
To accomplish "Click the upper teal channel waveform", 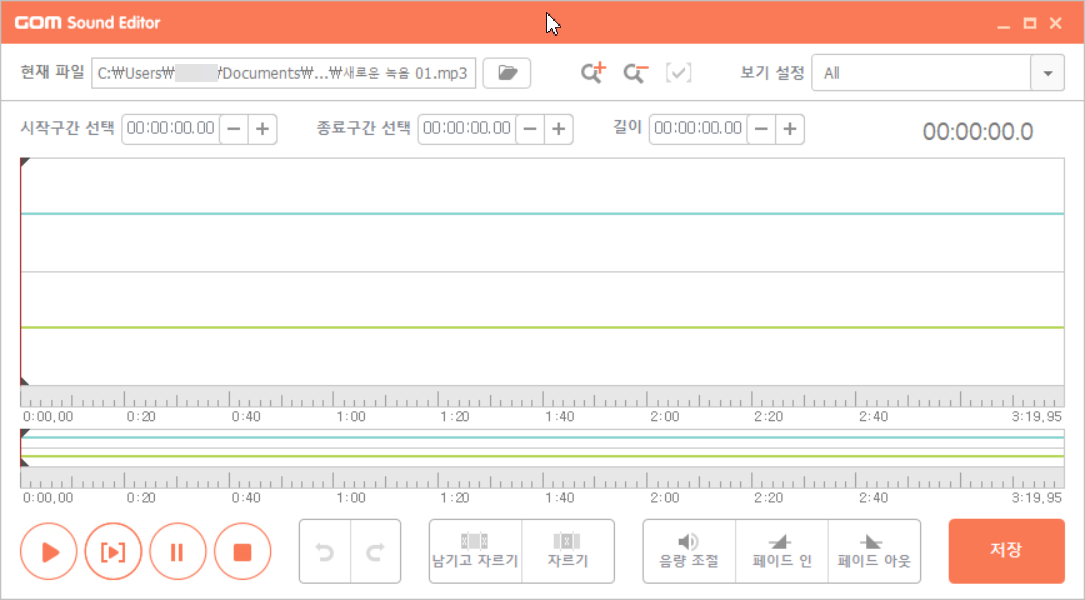I will [x=542, y=214].
